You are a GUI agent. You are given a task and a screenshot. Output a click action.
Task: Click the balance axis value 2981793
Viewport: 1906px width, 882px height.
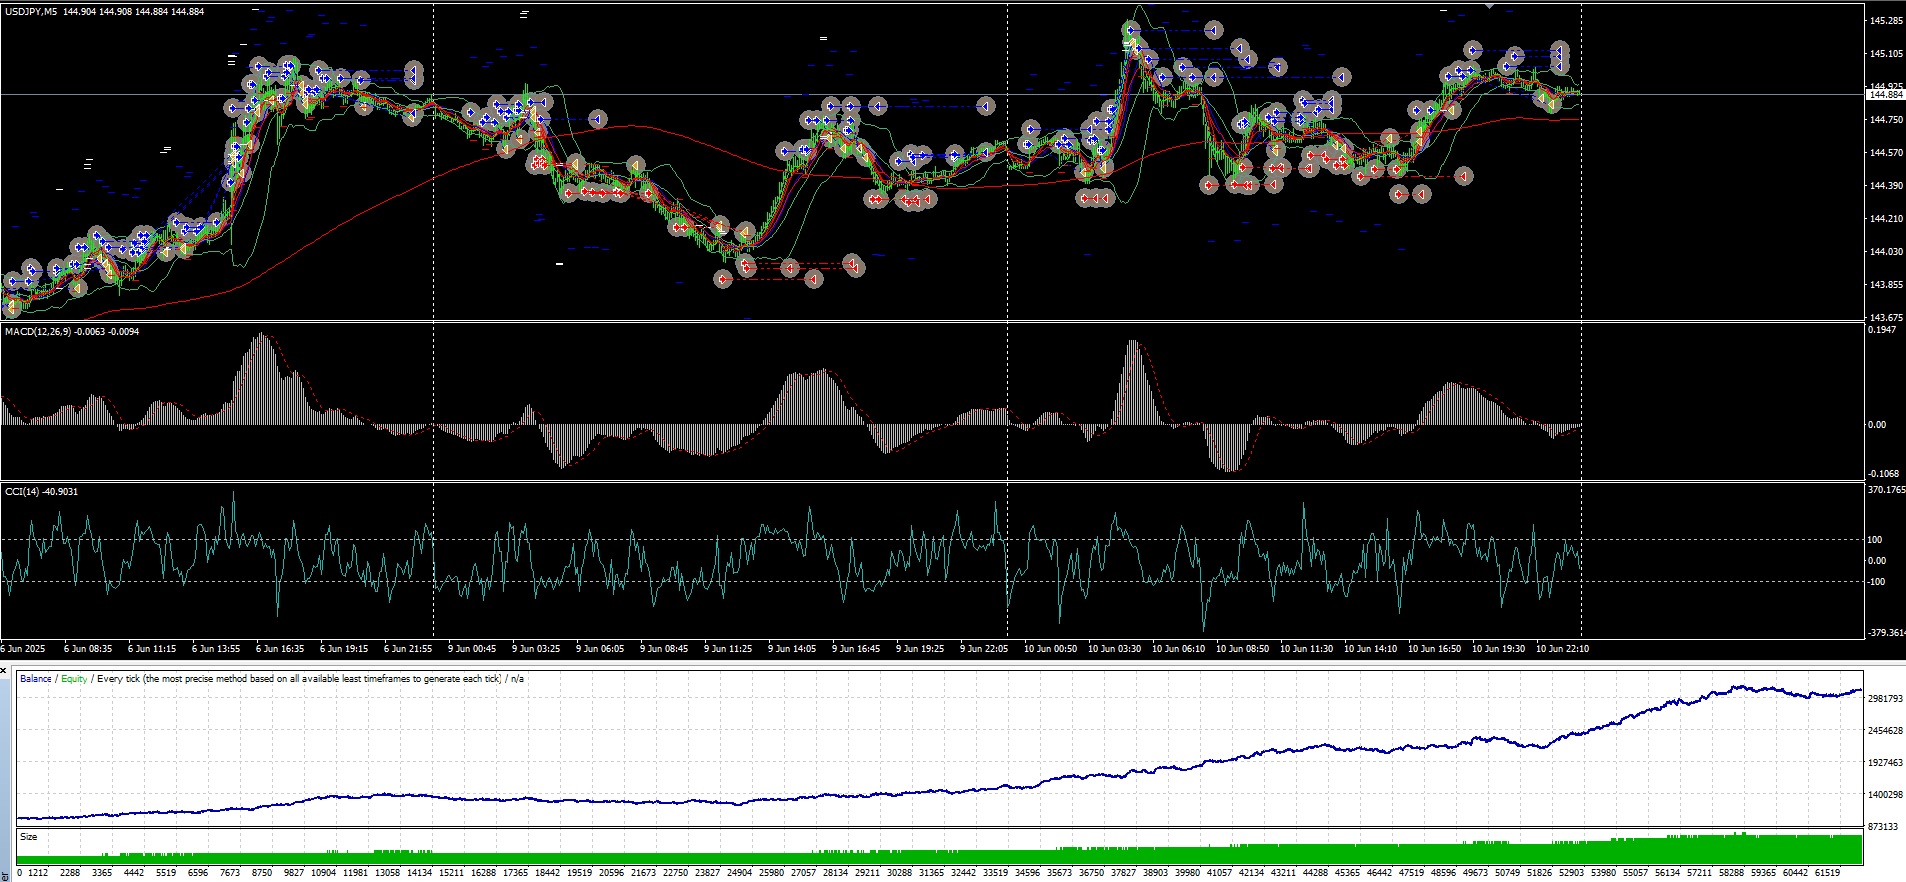(x=1885, y=699)
